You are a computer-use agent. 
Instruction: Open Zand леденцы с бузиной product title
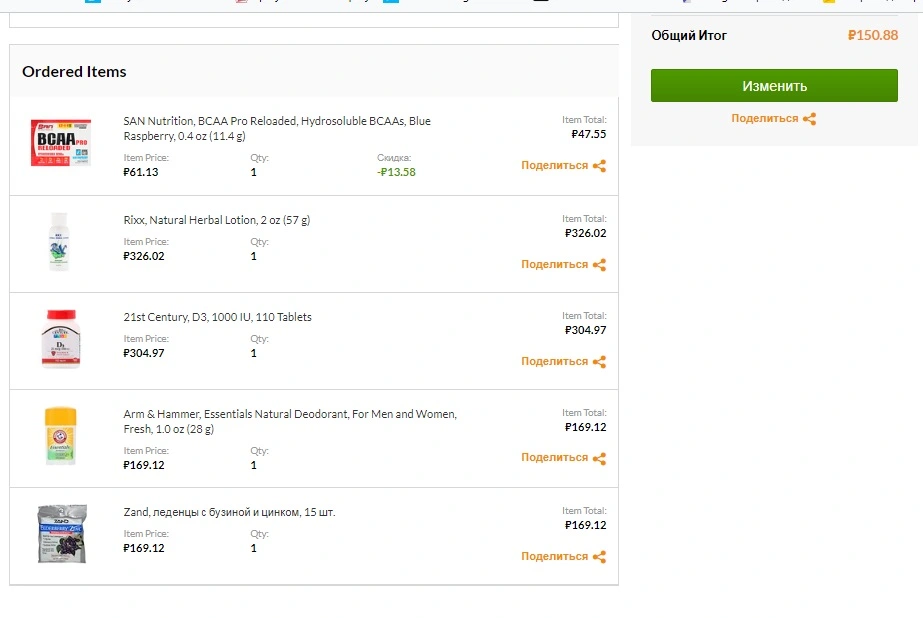(x=229, y=512)
